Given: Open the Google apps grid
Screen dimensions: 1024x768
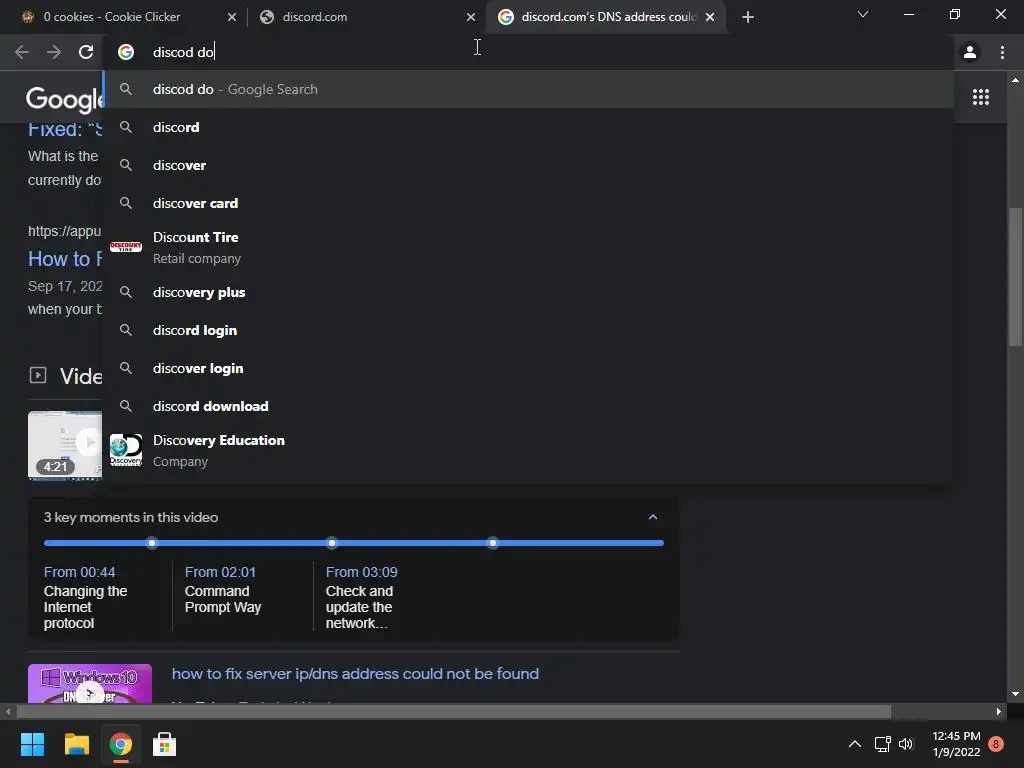Looking at the screenshot, I should 981,97.
